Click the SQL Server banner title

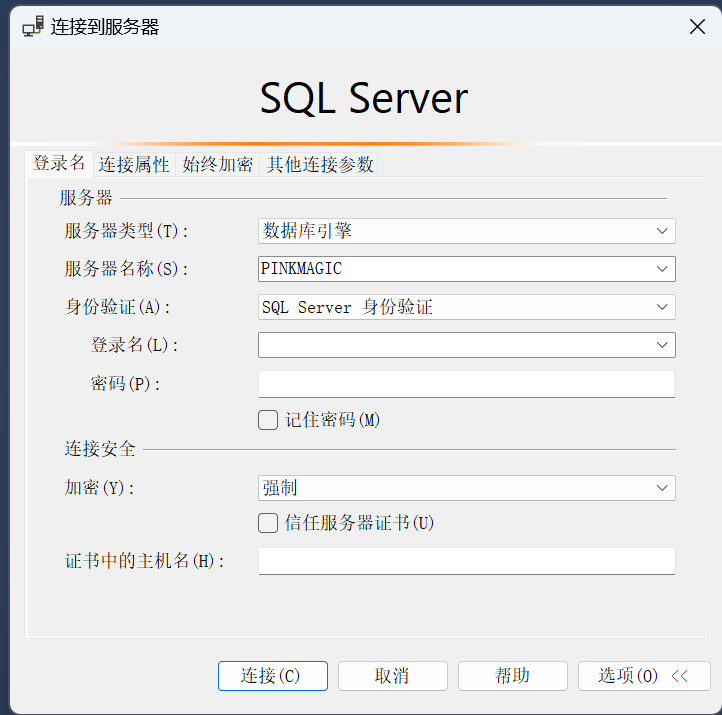click(364, 98)
